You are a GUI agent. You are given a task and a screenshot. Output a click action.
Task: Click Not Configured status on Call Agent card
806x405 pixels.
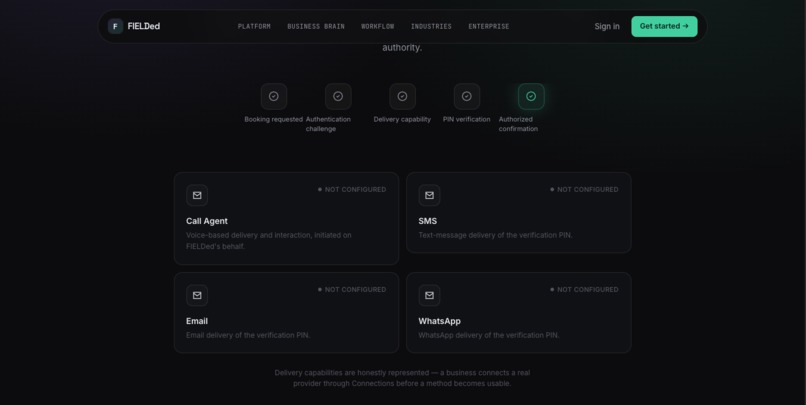tap(352, 190)
